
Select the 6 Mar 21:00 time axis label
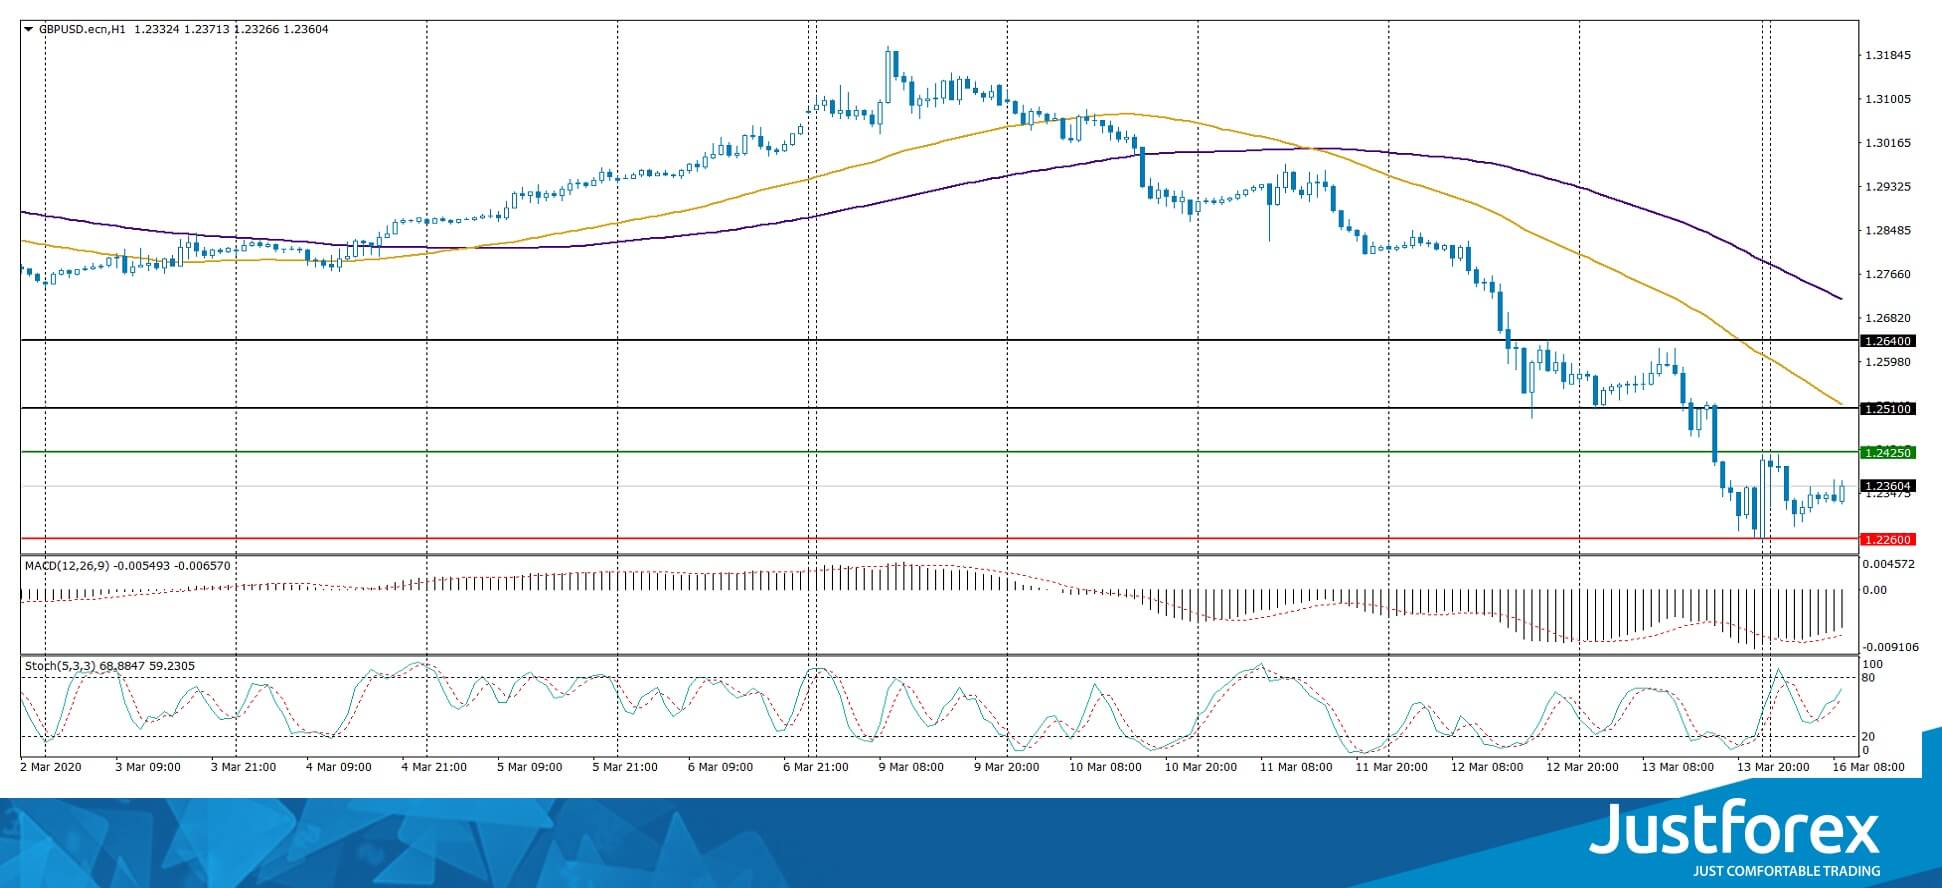pos(816,768)
